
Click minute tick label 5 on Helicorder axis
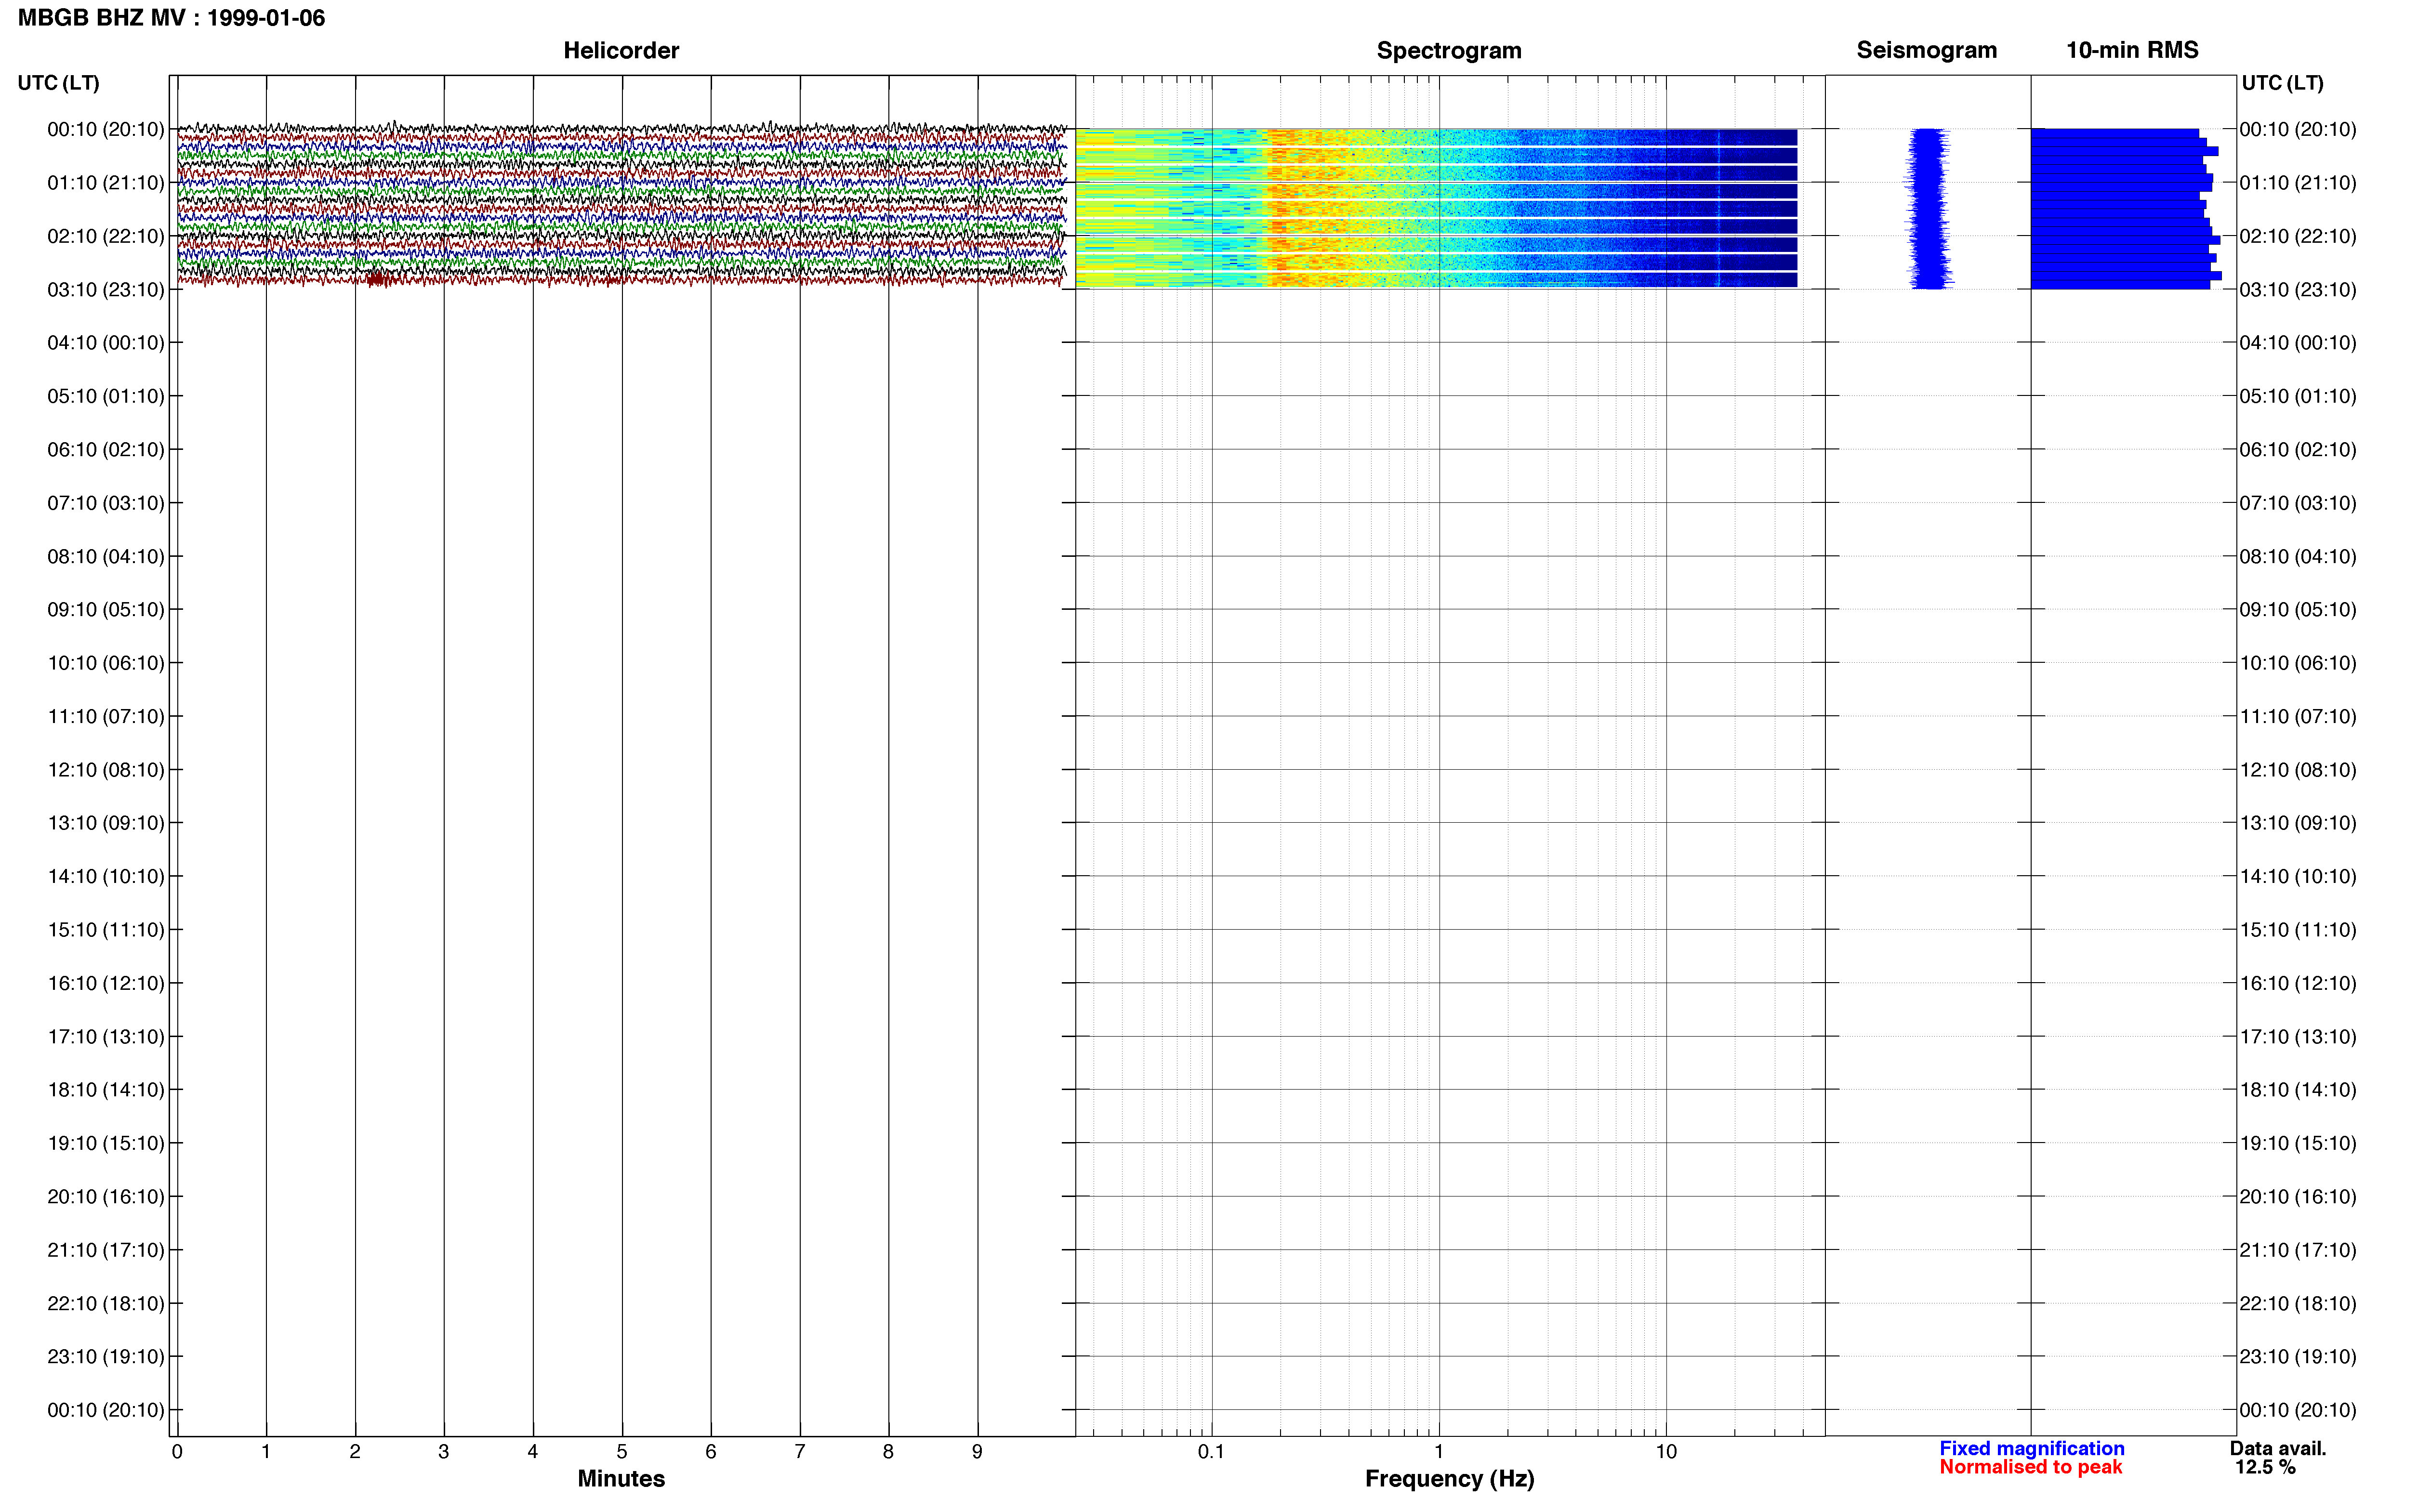[622, 1451]
